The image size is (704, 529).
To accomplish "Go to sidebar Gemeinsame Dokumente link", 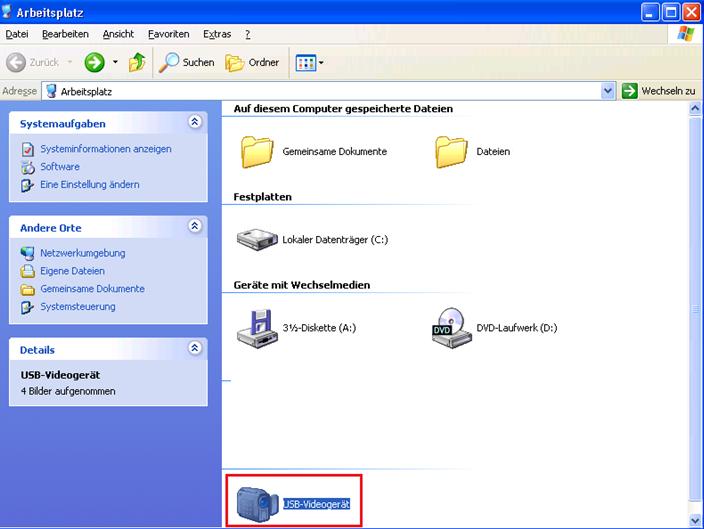I will click(x=92, y=289).
